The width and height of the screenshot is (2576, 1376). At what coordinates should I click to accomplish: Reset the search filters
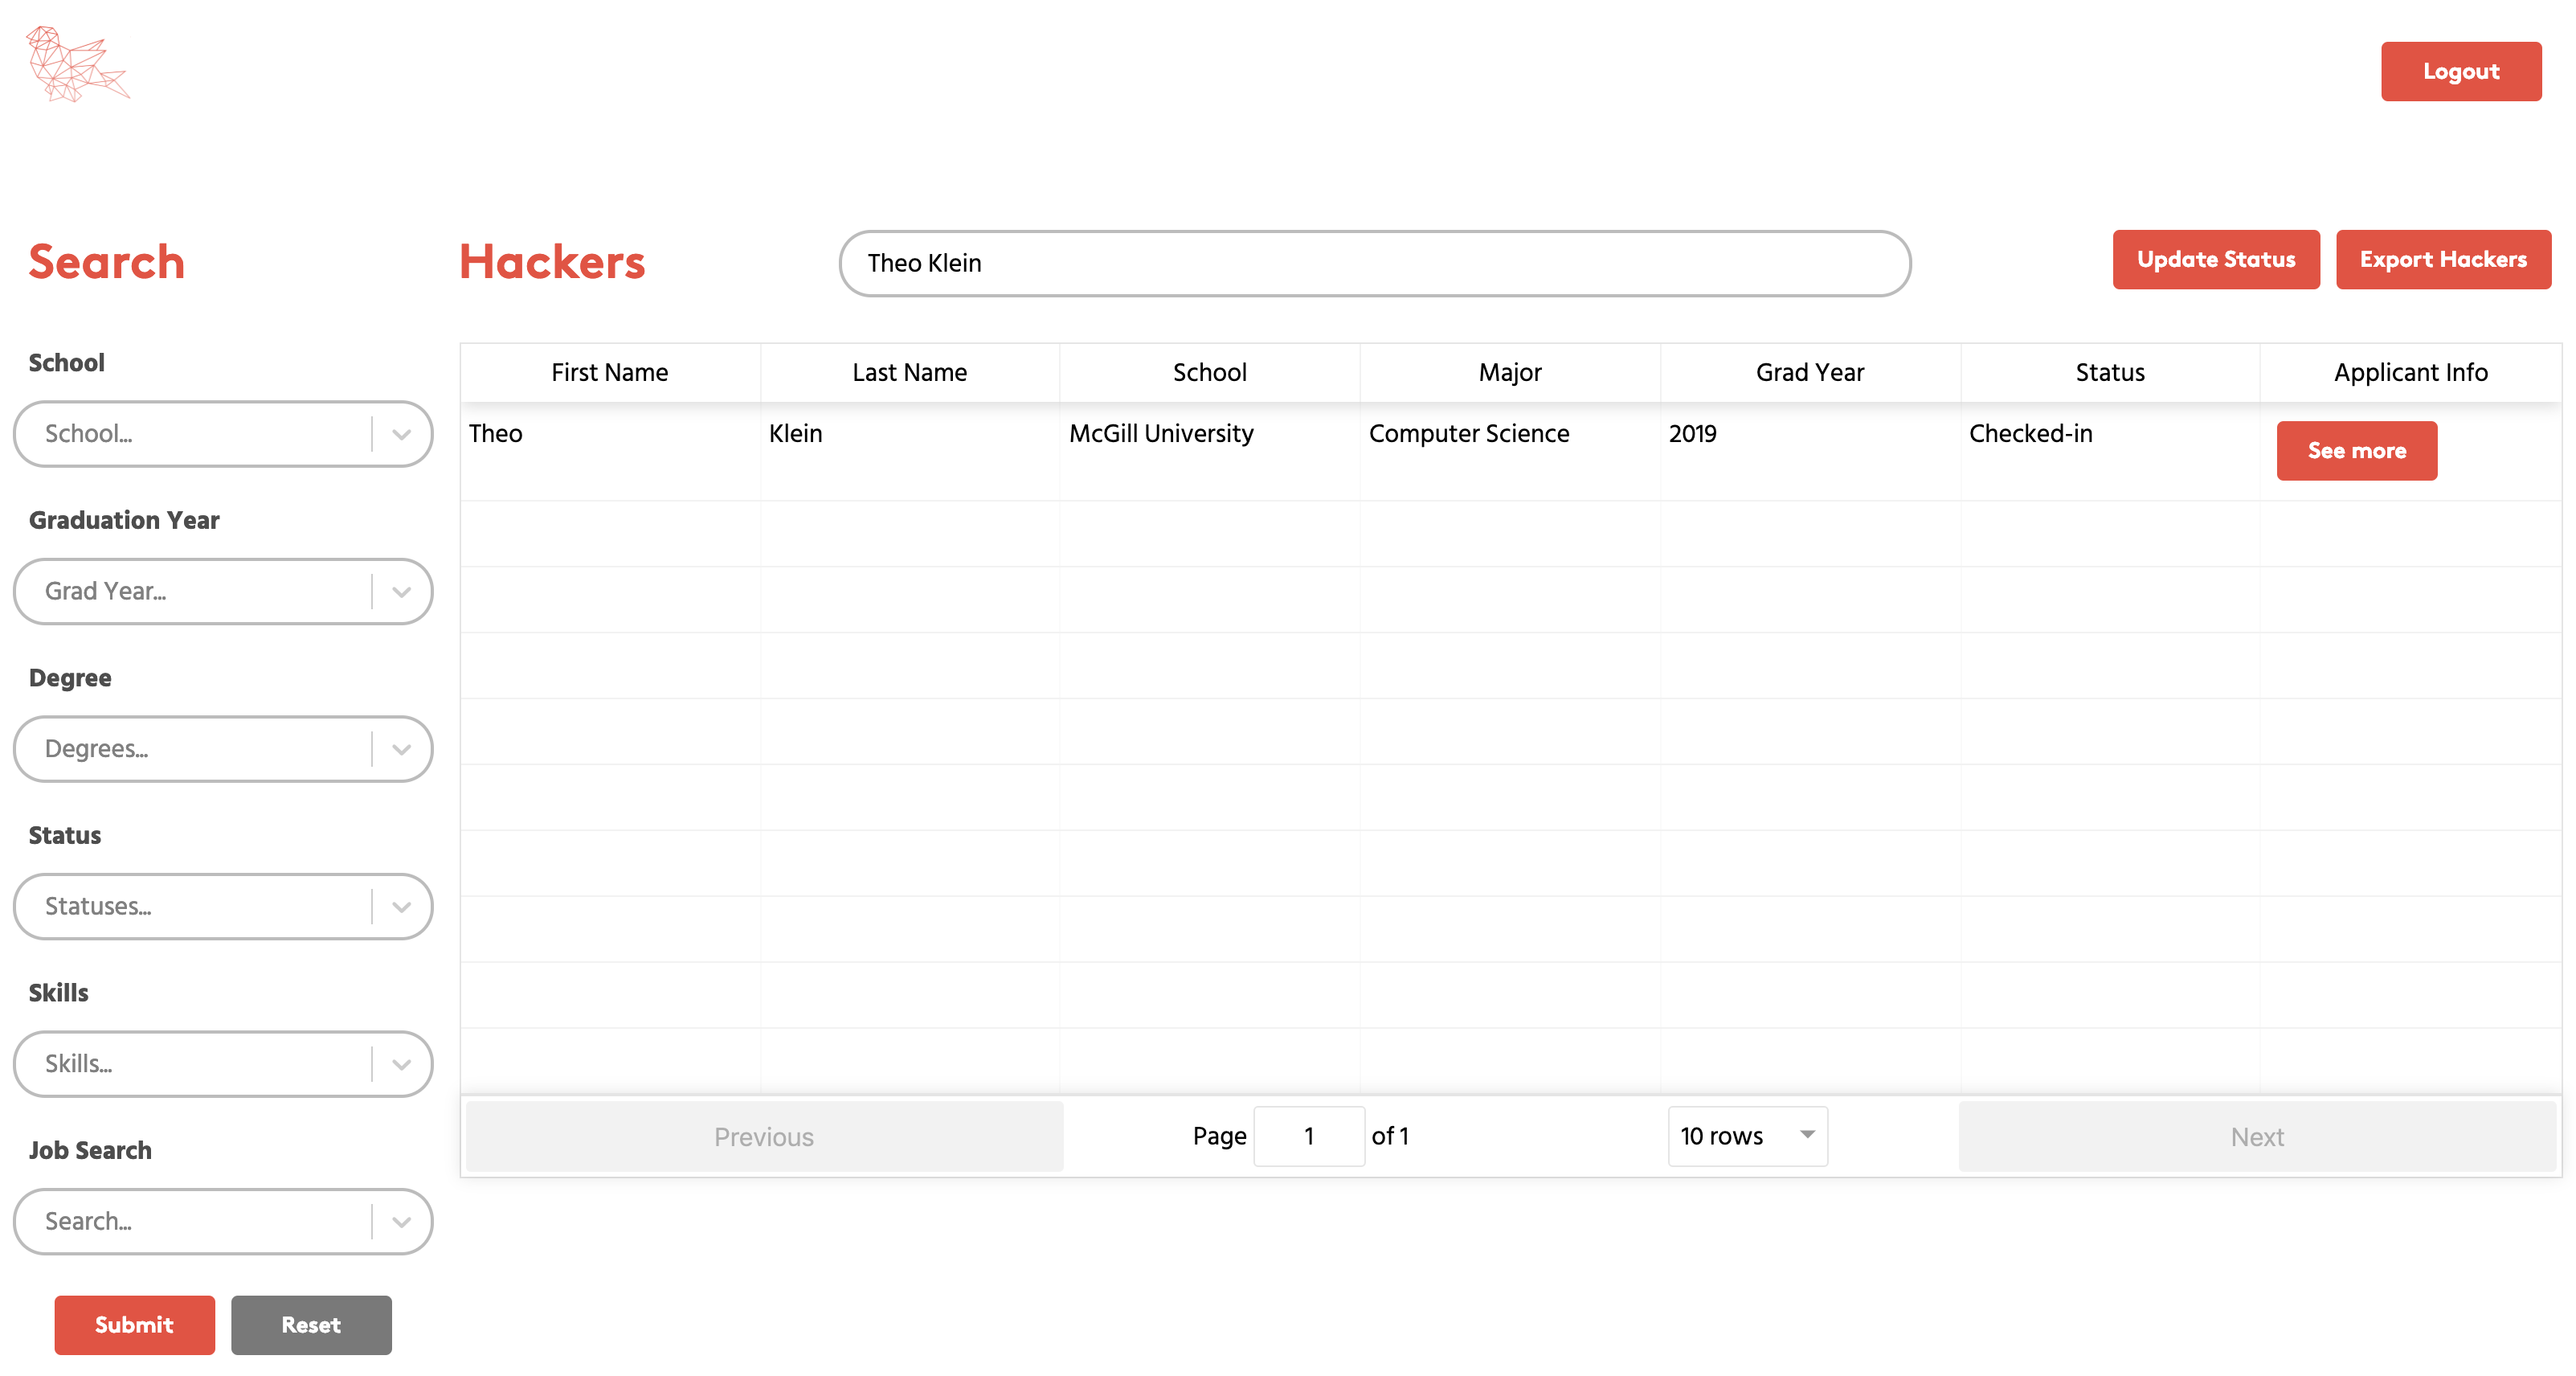(x=311, y=1325)
